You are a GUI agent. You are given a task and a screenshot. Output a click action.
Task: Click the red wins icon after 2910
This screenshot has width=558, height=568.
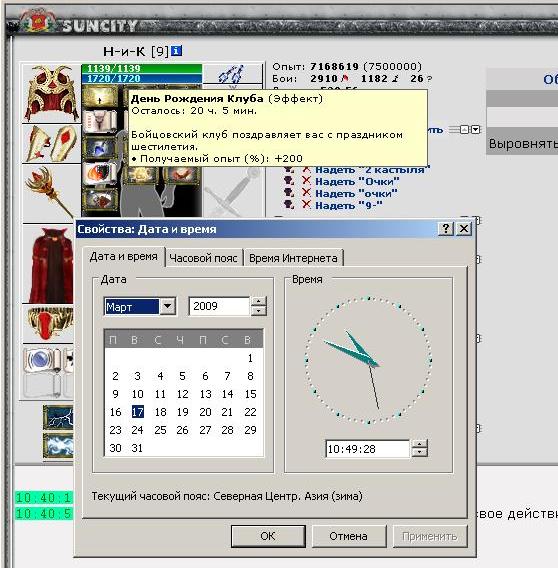(x=345, y=78)
